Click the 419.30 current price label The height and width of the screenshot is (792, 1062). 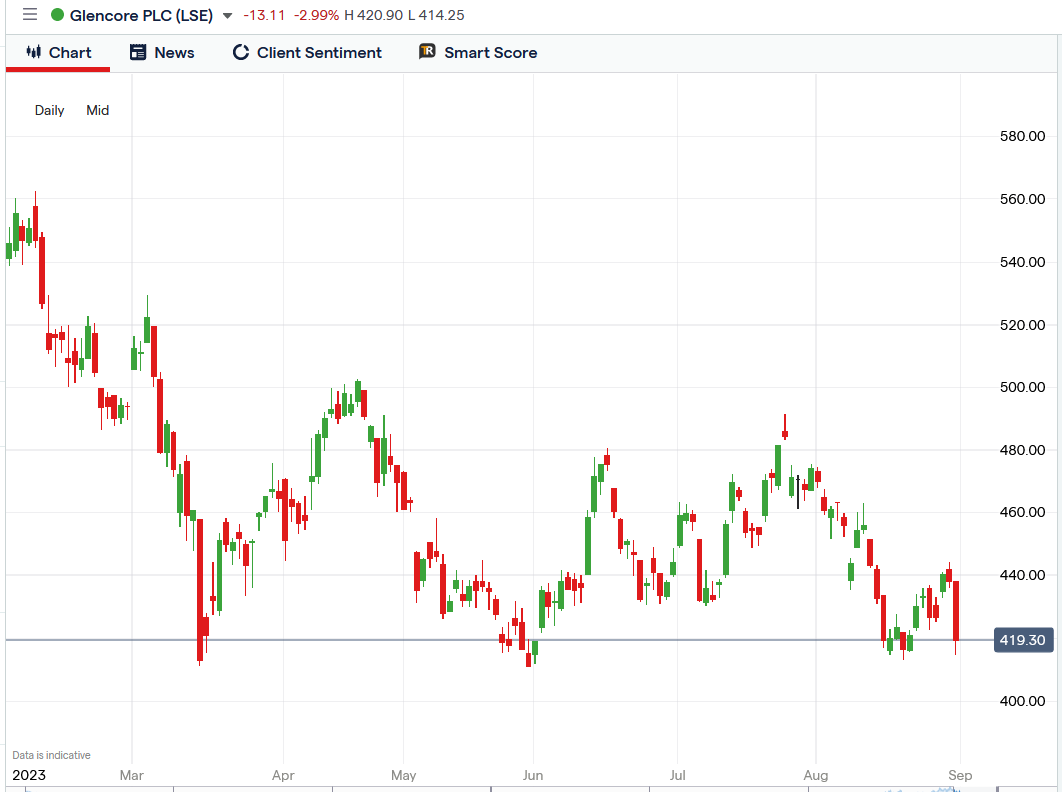coord(1023,640)
